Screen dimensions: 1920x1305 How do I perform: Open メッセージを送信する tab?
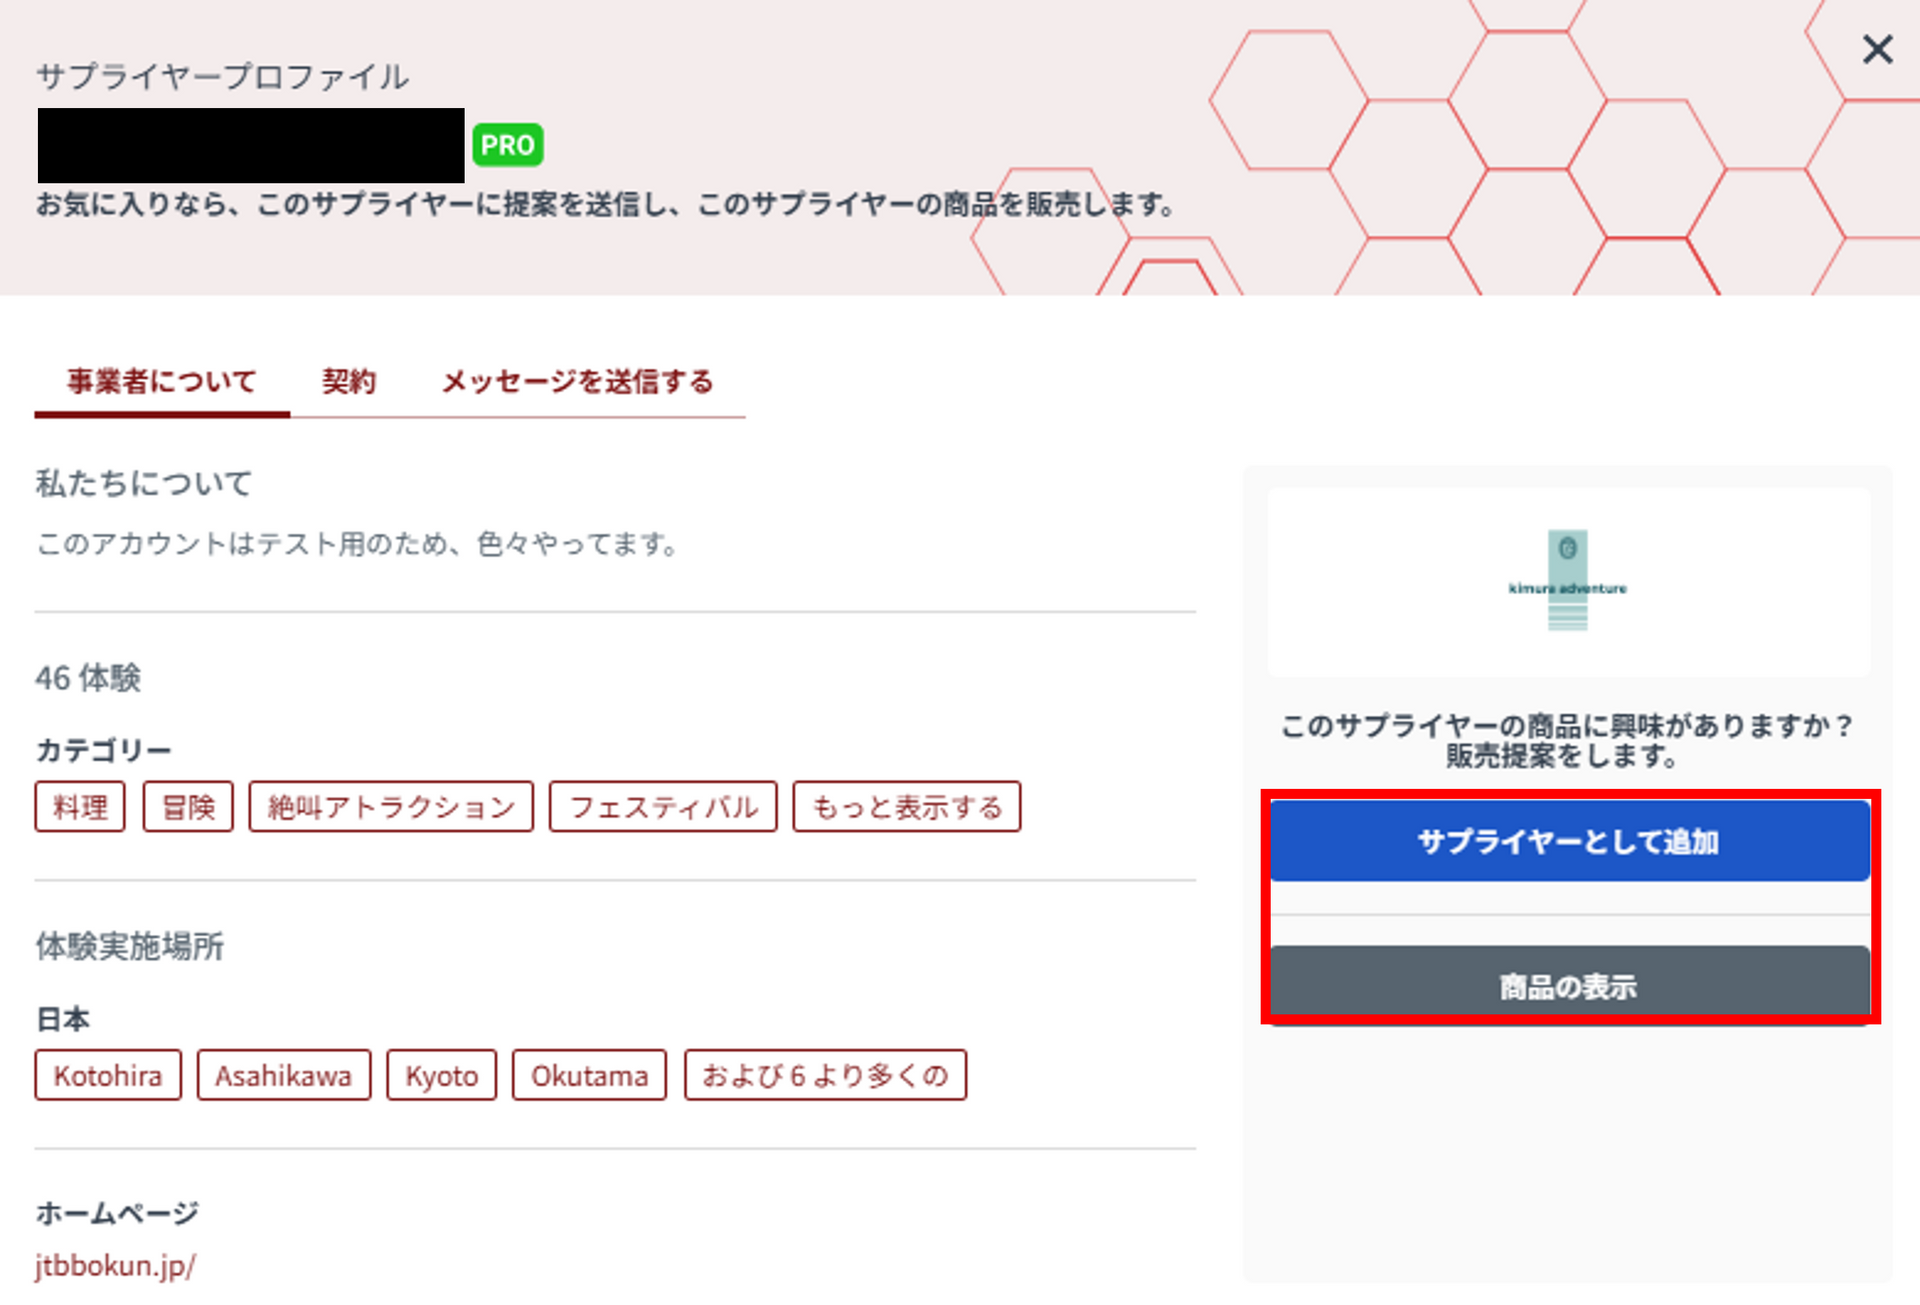point(578,381)
